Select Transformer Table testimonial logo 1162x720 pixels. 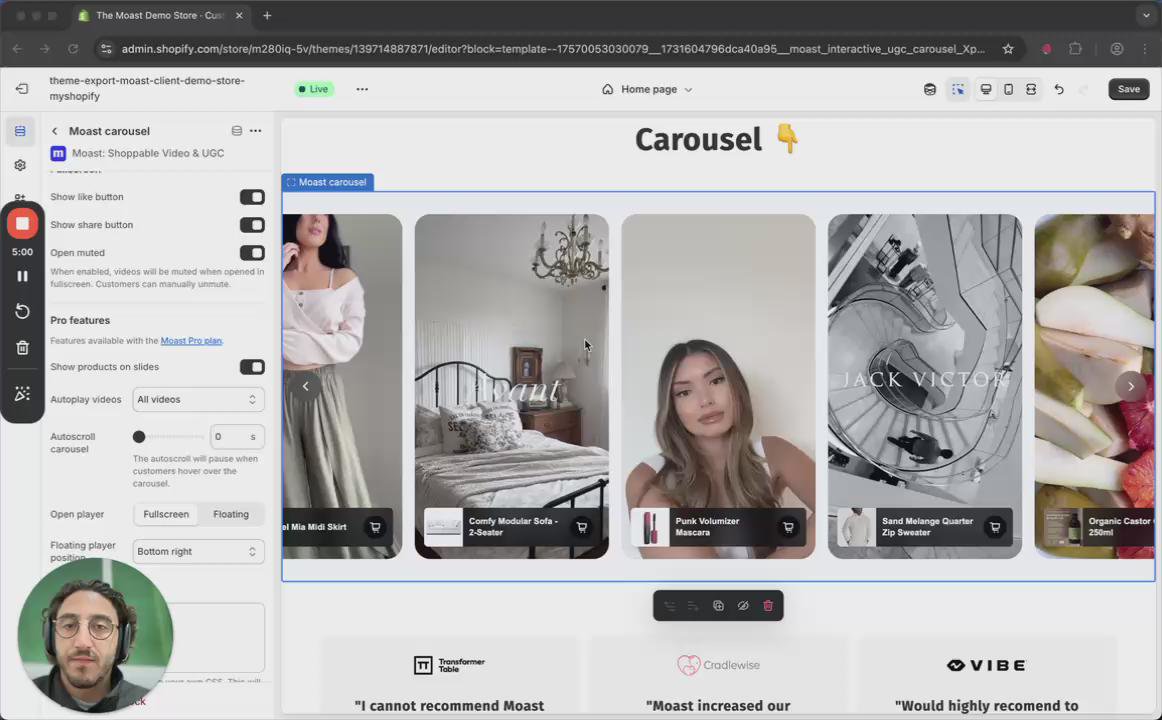[449, 664]
